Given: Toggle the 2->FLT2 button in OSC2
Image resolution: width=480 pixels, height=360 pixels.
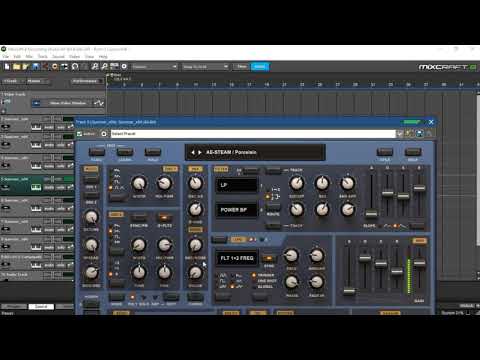Looking at the screenshot, I should (164, 218).
